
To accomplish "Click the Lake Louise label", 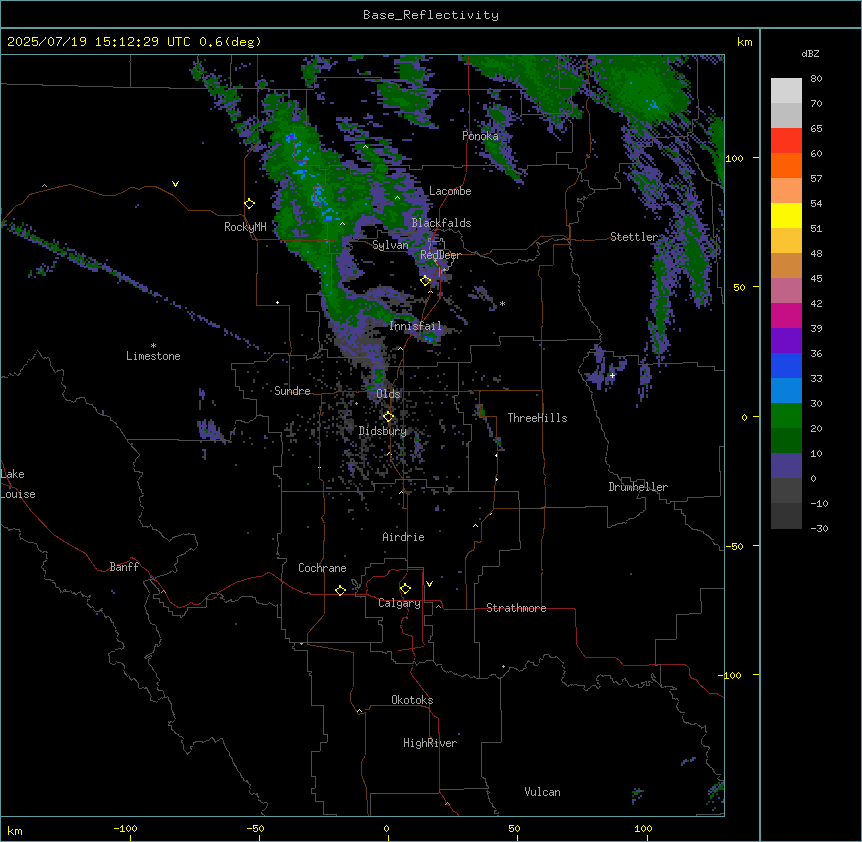I will [18, 484].
